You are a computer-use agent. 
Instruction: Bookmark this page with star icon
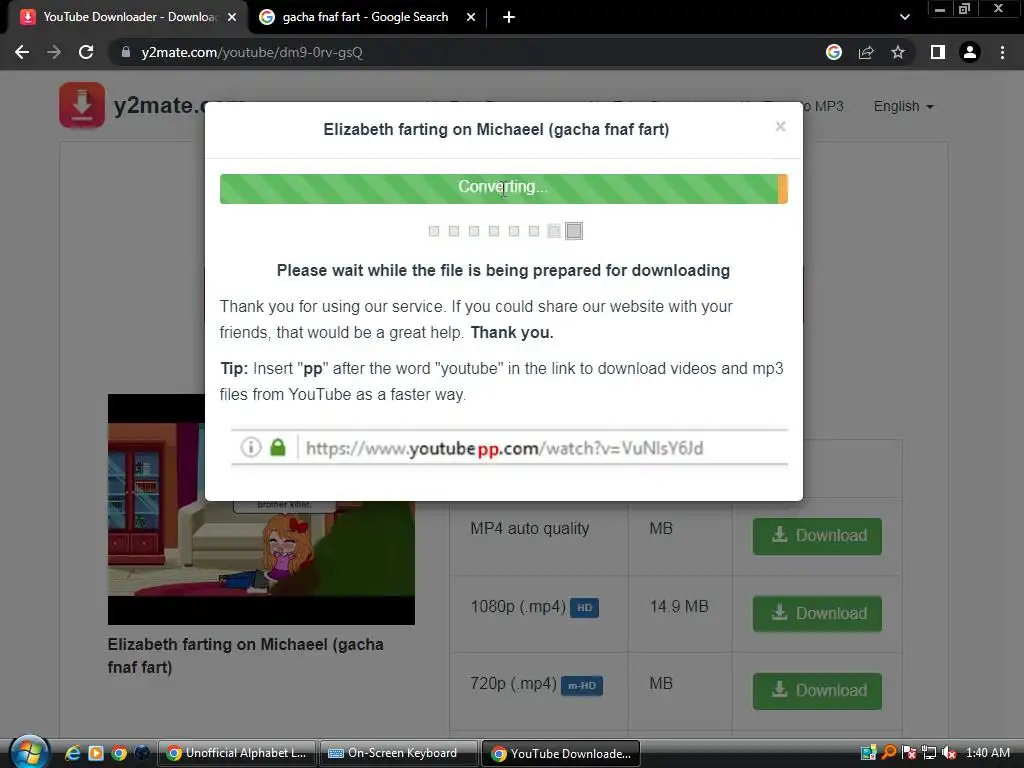pyautogui.click(x=898, y=52)
